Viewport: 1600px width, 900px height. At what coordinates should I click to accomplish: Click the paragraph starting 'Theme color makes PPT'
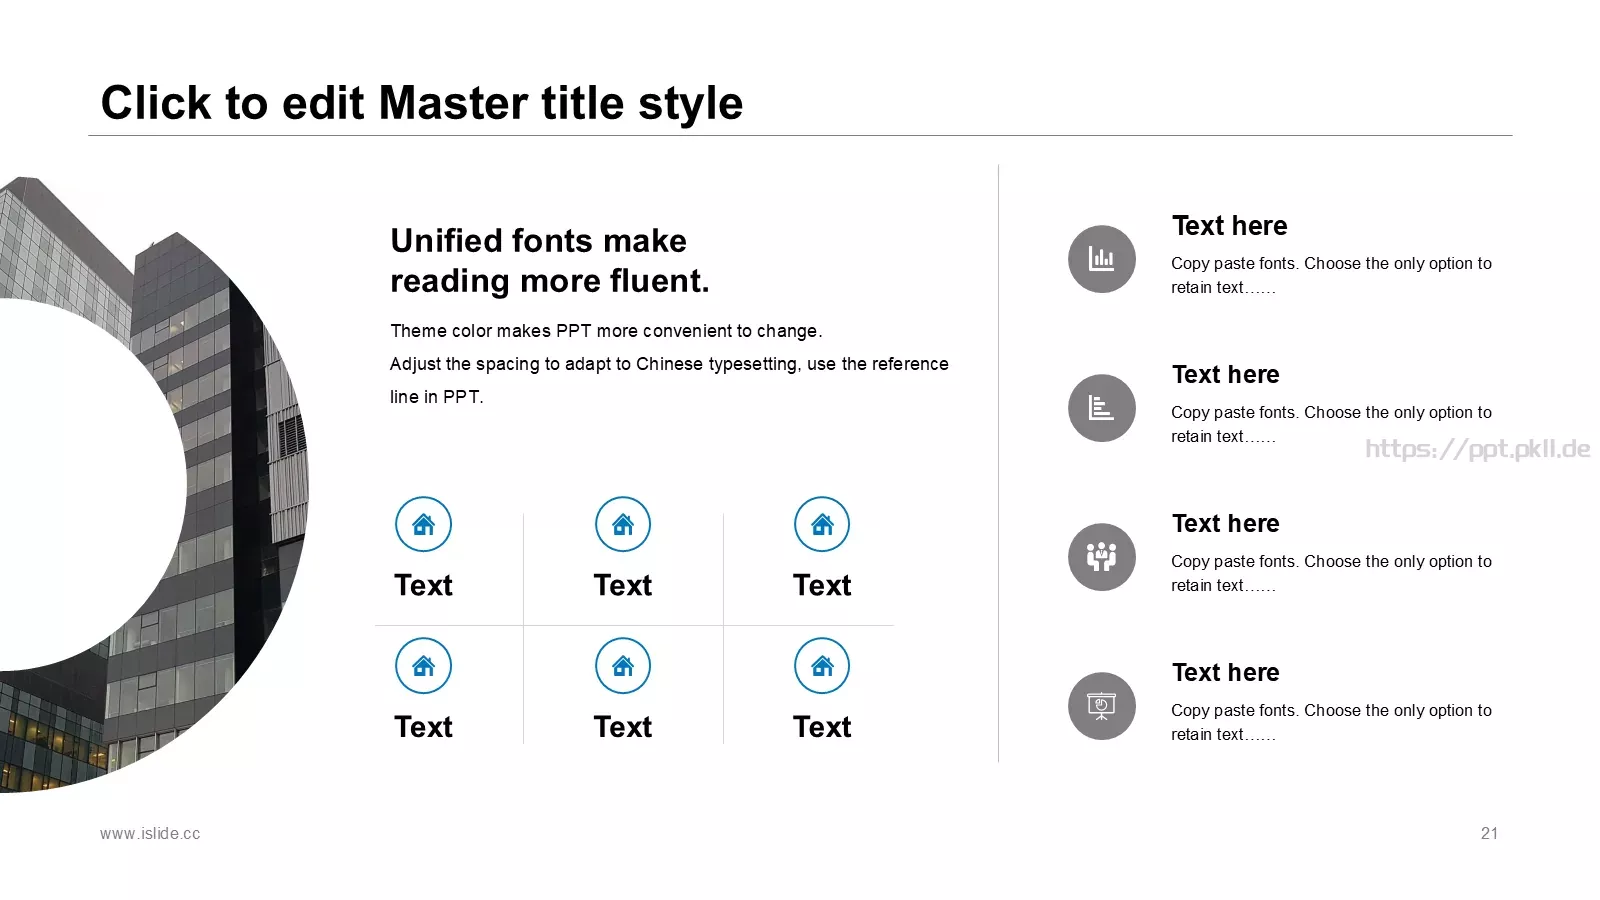point(669,364)
